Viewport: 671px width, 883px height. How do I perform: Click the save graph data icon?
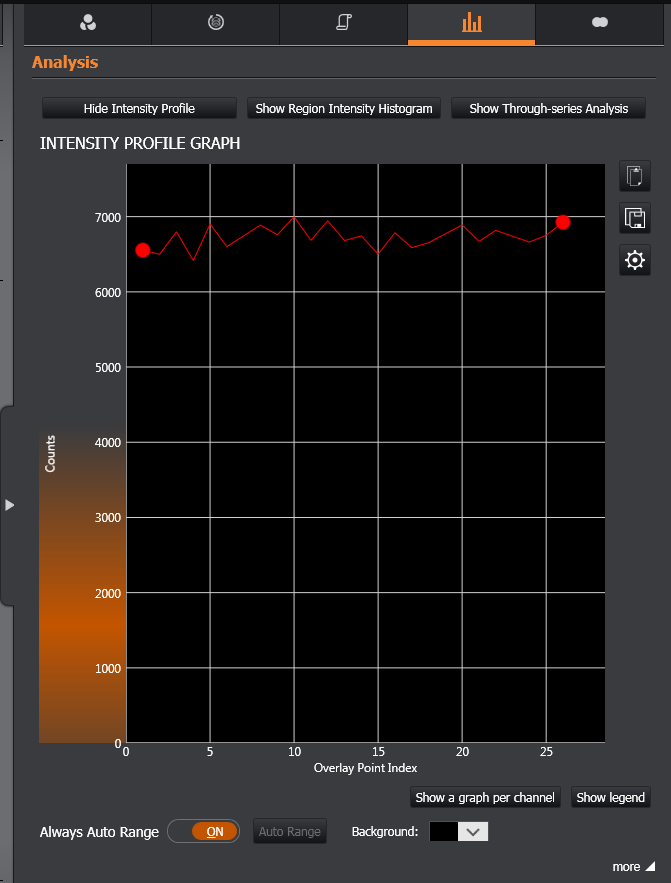(x=634, y=218)
